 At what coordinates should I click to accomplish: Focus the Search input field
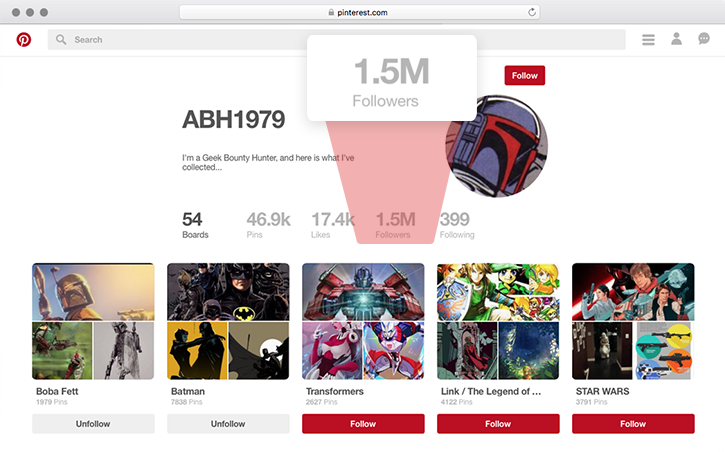337,40
